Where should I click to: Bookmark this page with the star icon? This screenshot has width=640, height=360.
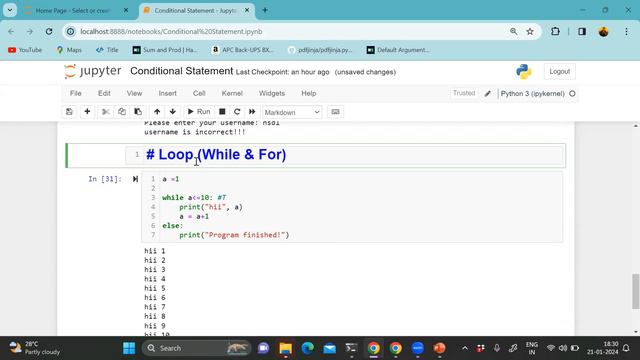click(530, 31)
